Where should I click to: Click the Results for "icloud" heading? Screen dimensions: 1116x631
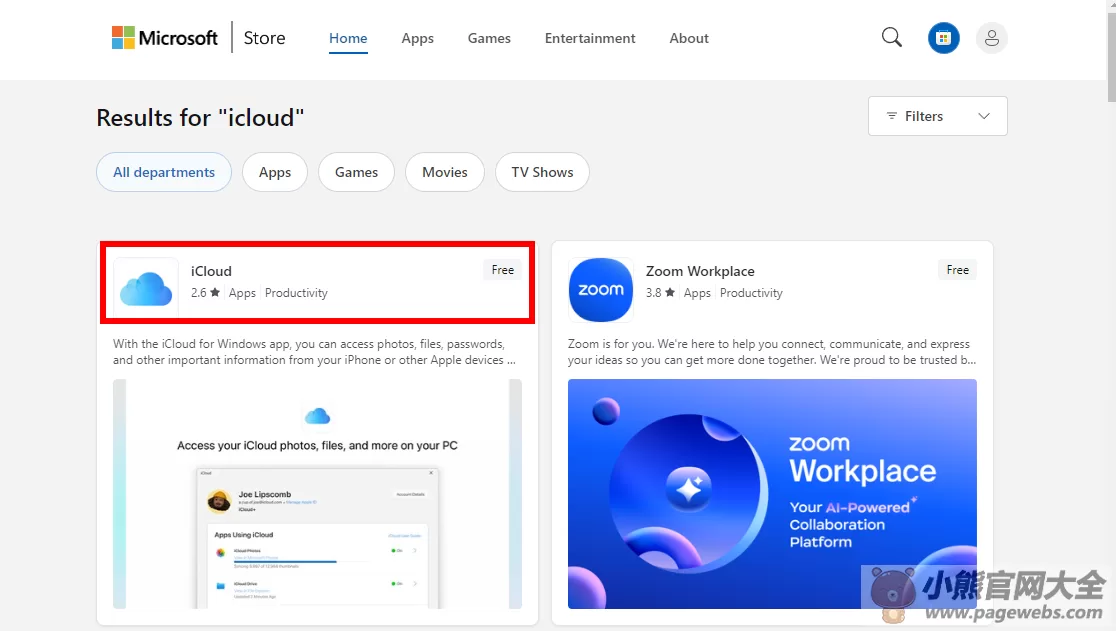(200, 117)
